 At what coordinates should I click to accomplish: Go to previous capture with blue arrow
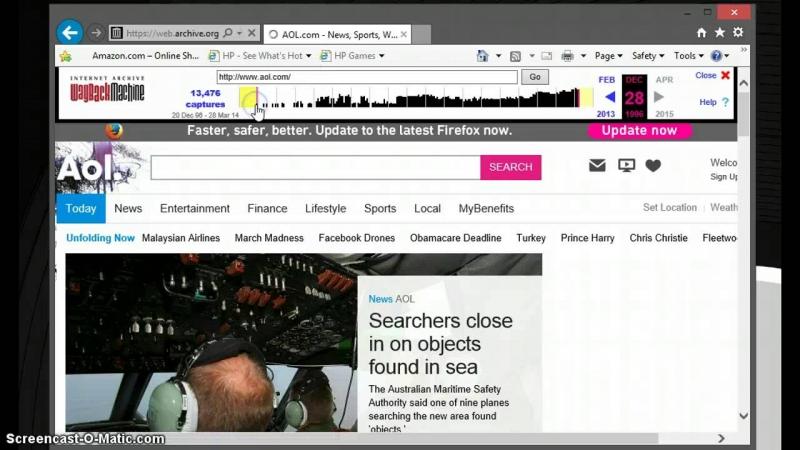(609, 97)
